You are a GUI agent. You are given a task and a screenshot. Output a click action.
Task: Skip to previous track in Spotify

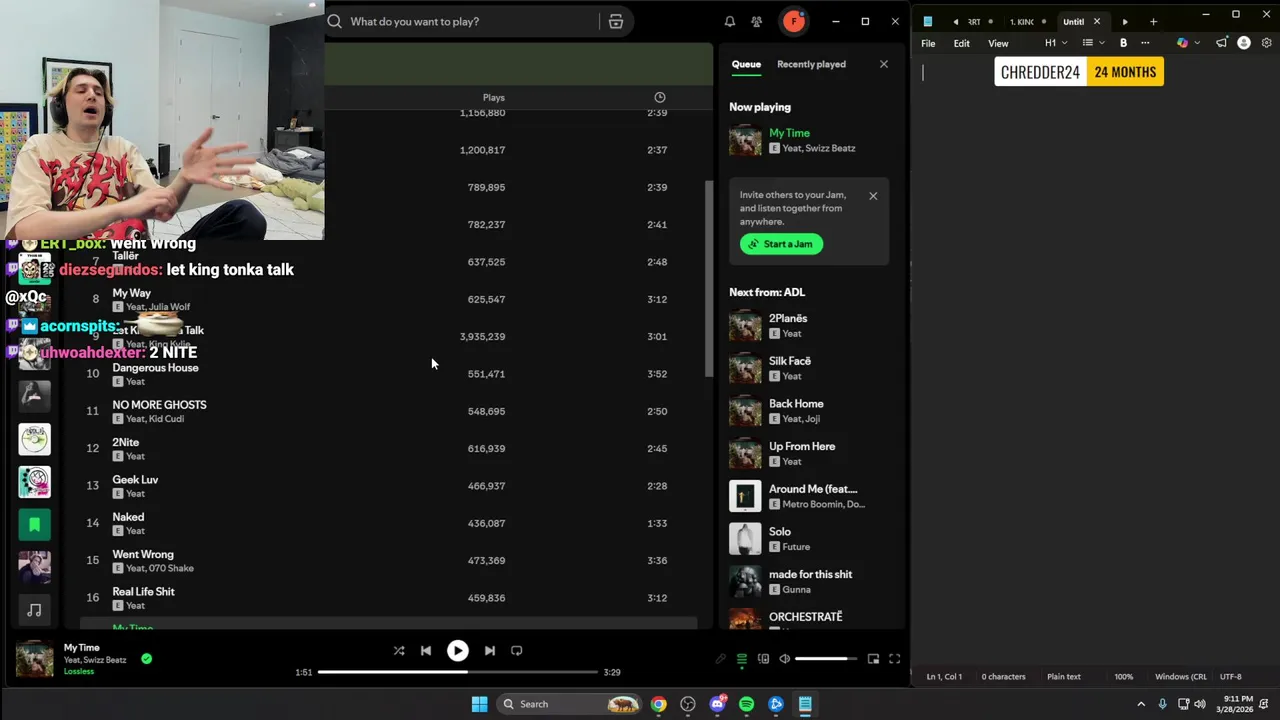point(426,650)
